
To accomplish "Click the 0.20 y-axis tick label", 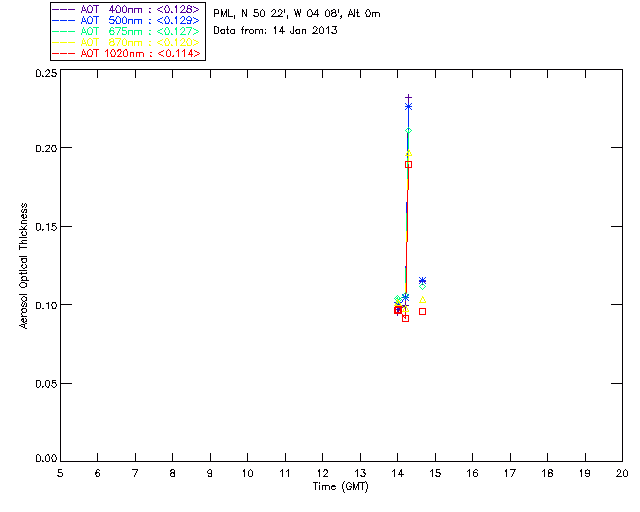I will tap(46, 148).
